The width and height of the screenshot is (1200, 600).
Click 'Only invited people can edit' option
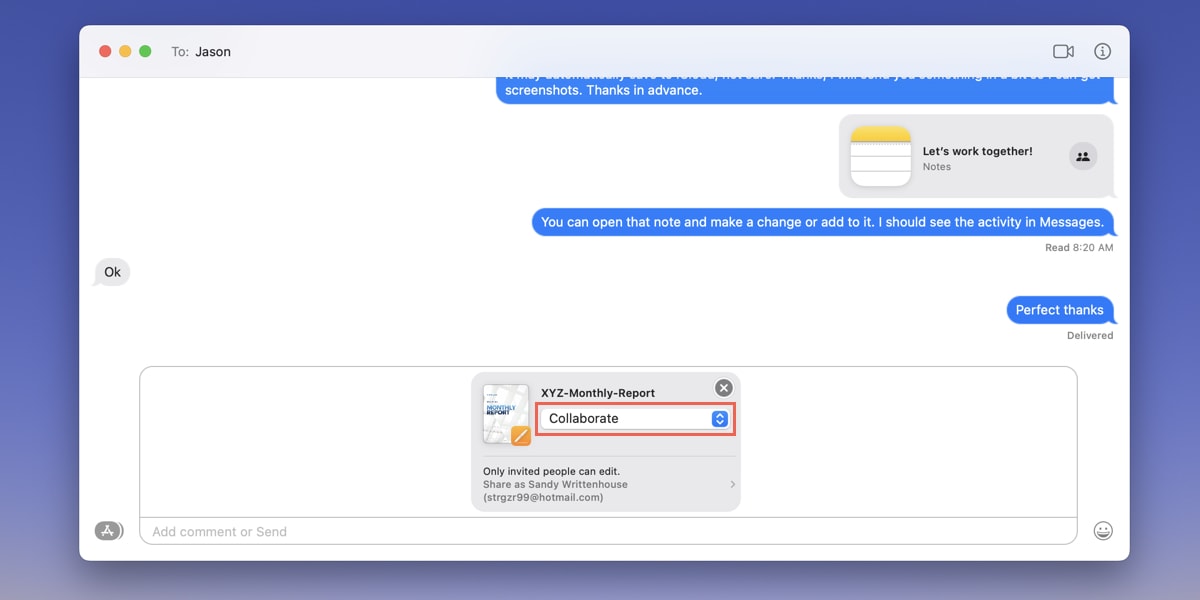(553, 471)
